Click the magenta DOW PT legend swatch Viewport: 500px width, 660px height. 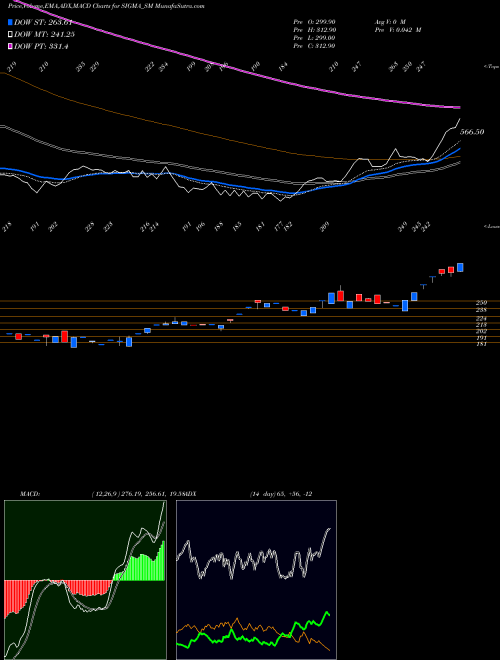10,46
